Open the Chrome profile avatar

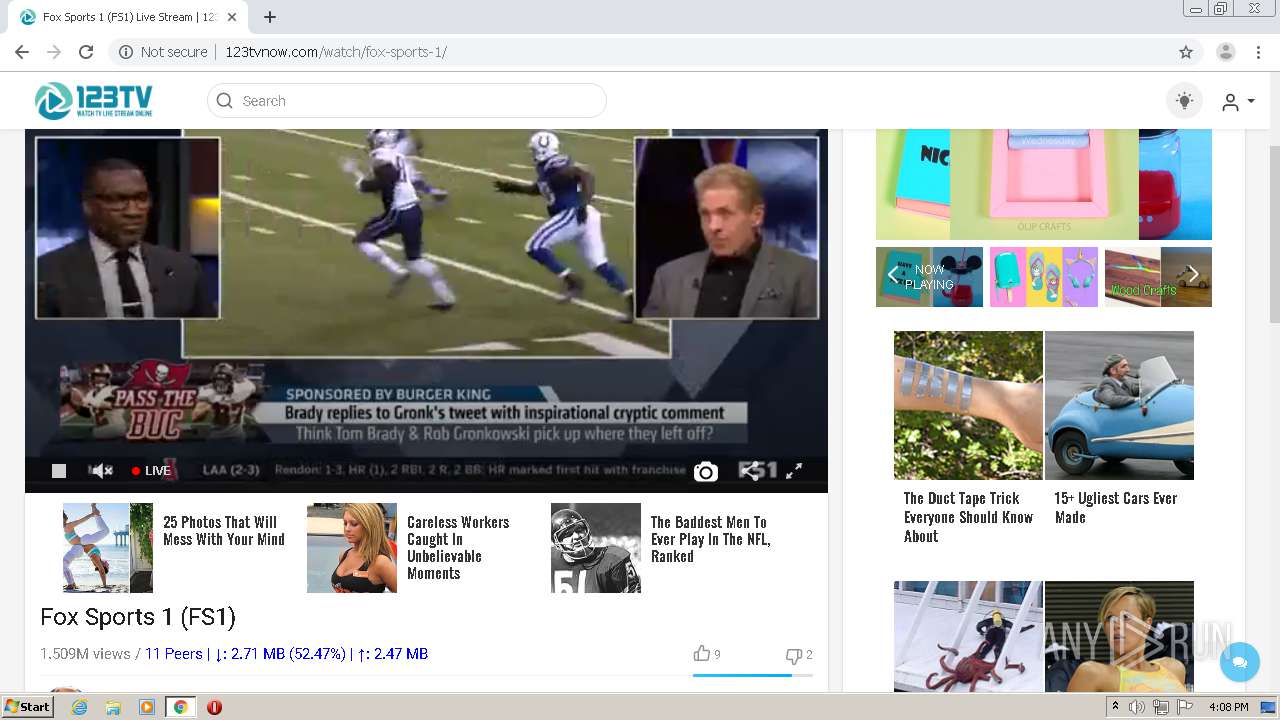[1225, 52]
